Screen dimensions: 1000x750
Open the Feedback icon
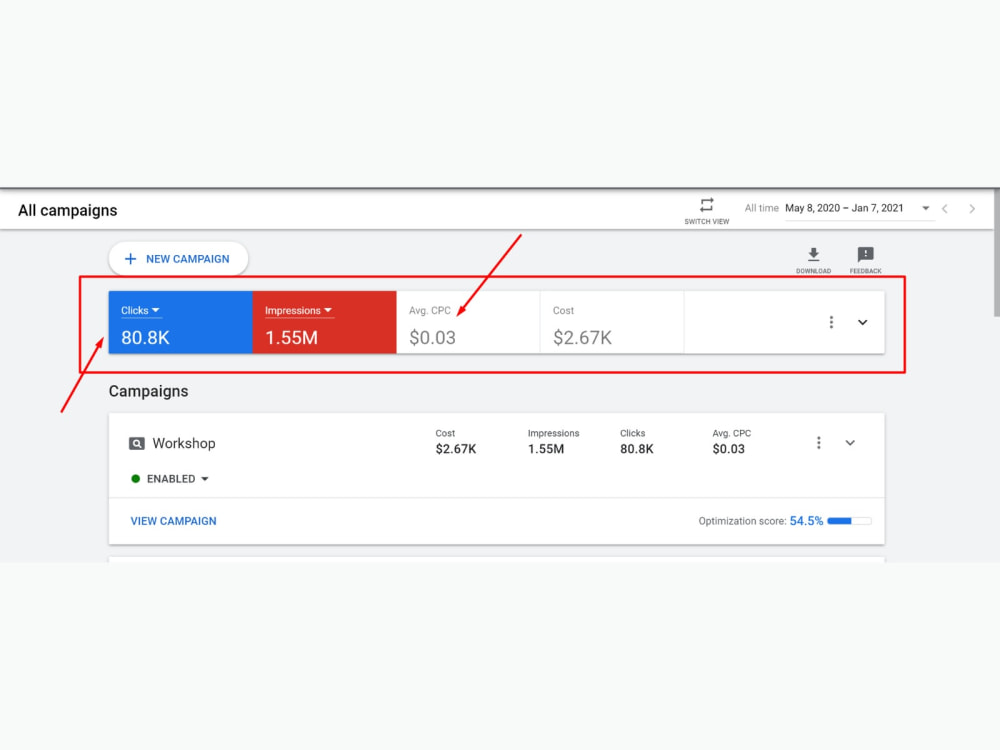point(865,255)
